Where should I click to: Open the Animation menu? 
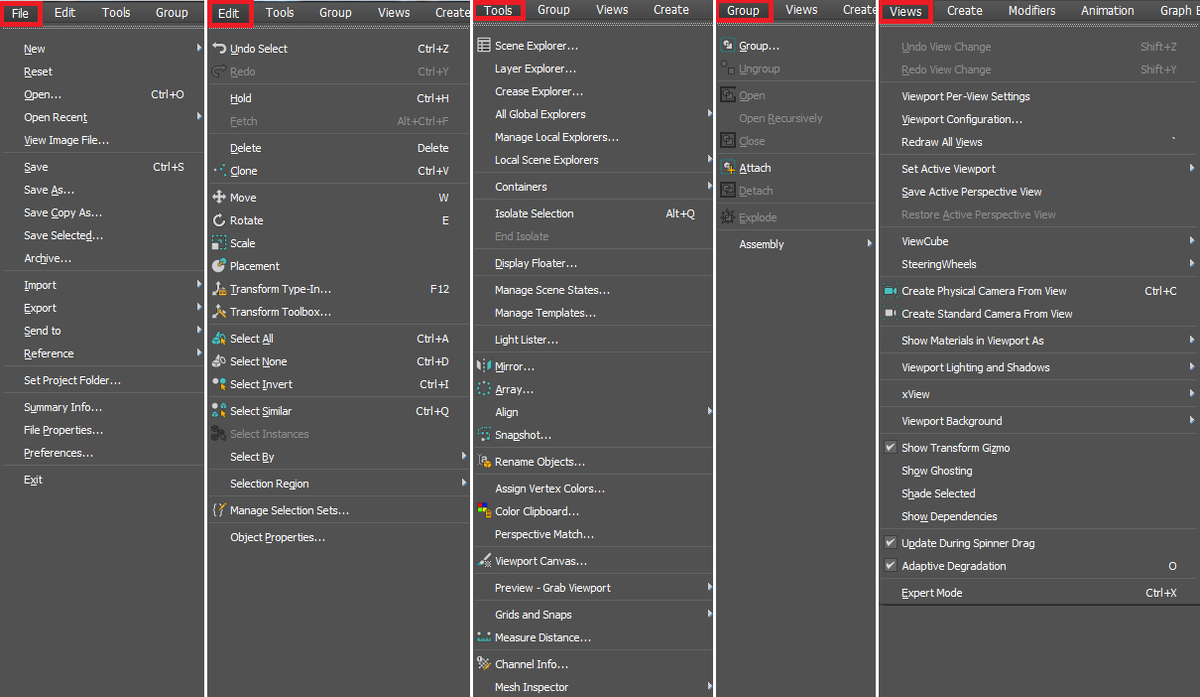point(1107,11)
